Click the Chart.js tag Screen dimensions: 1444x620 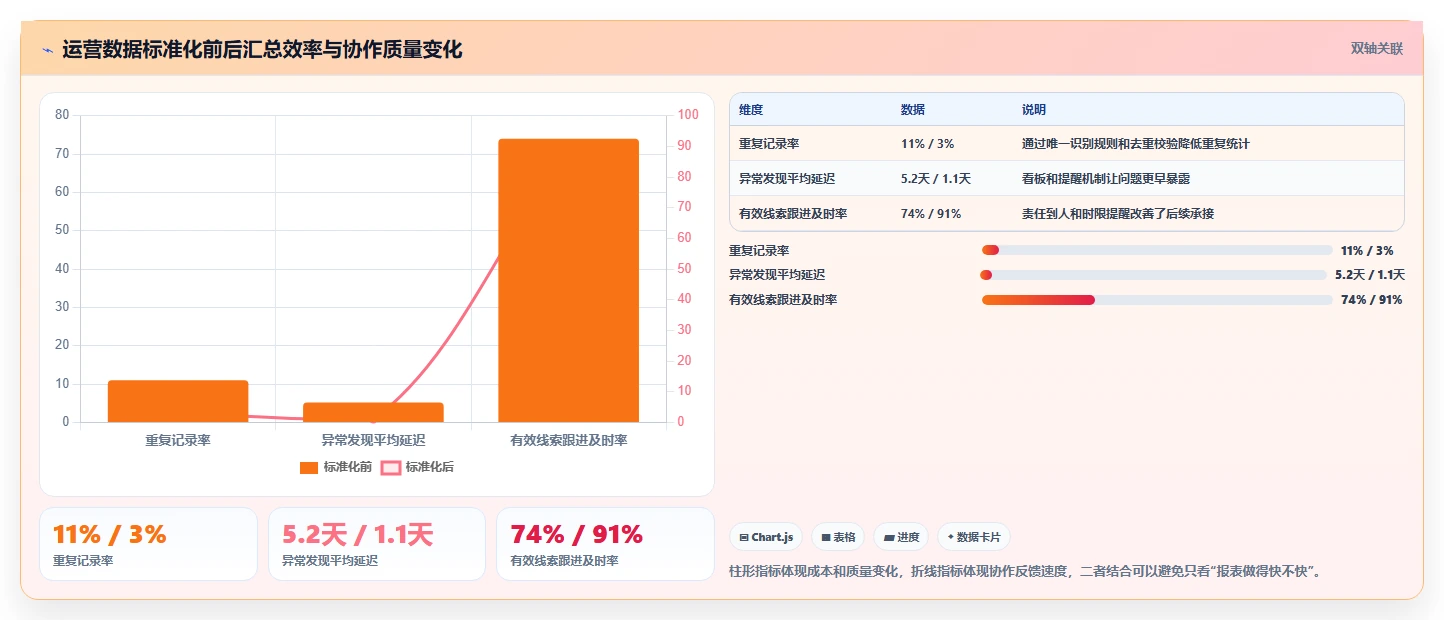coord(766,537)
